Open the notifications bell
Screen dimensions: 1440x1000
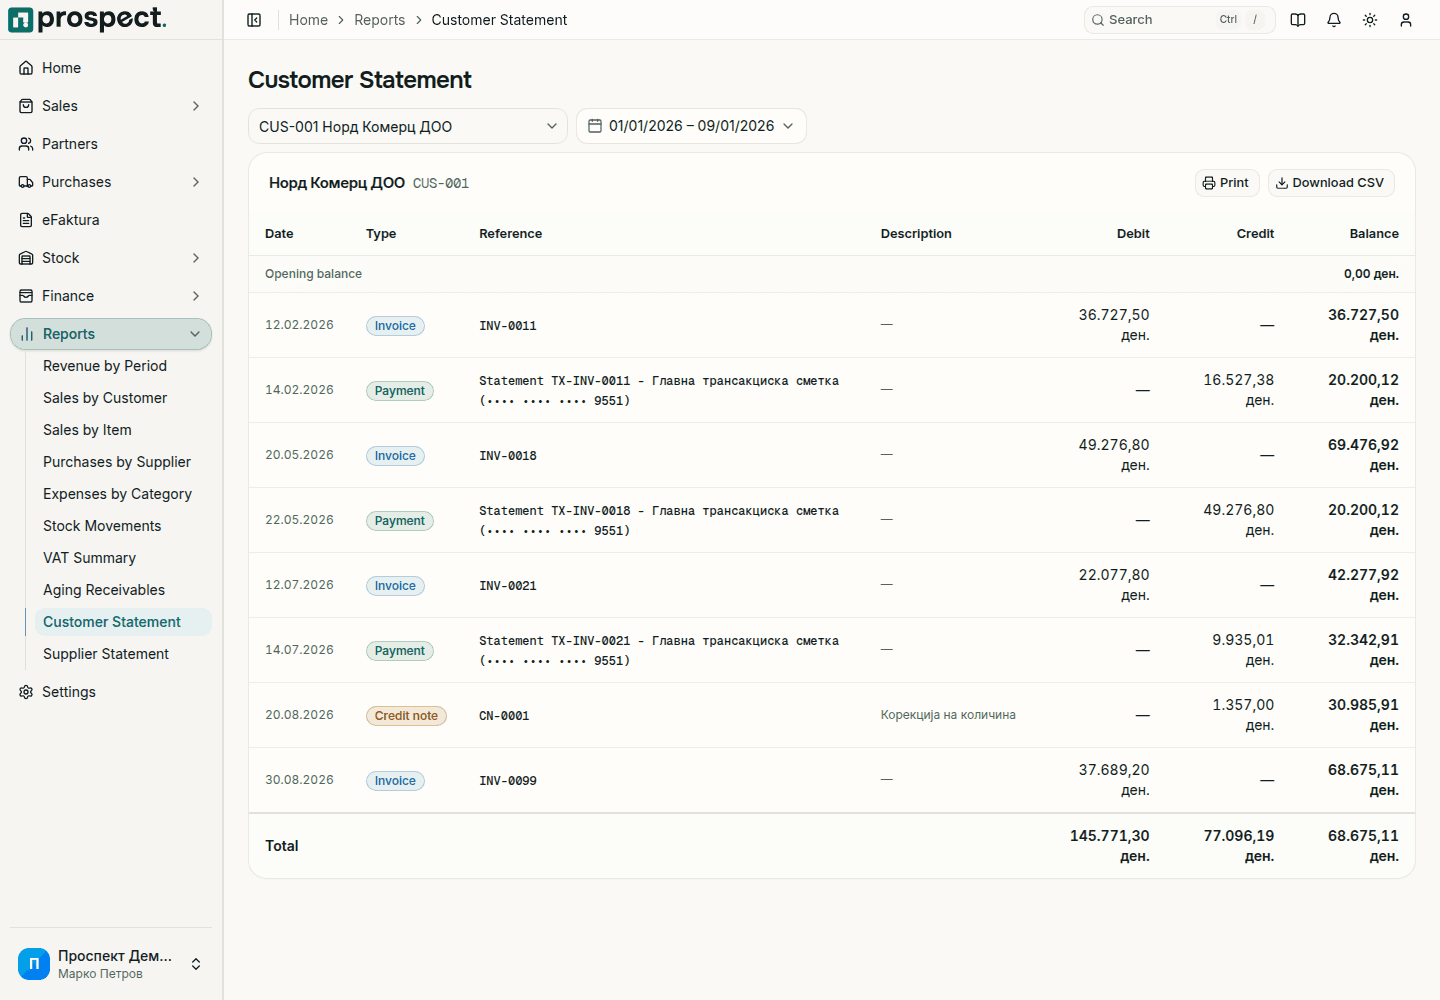pos(1334,20)
